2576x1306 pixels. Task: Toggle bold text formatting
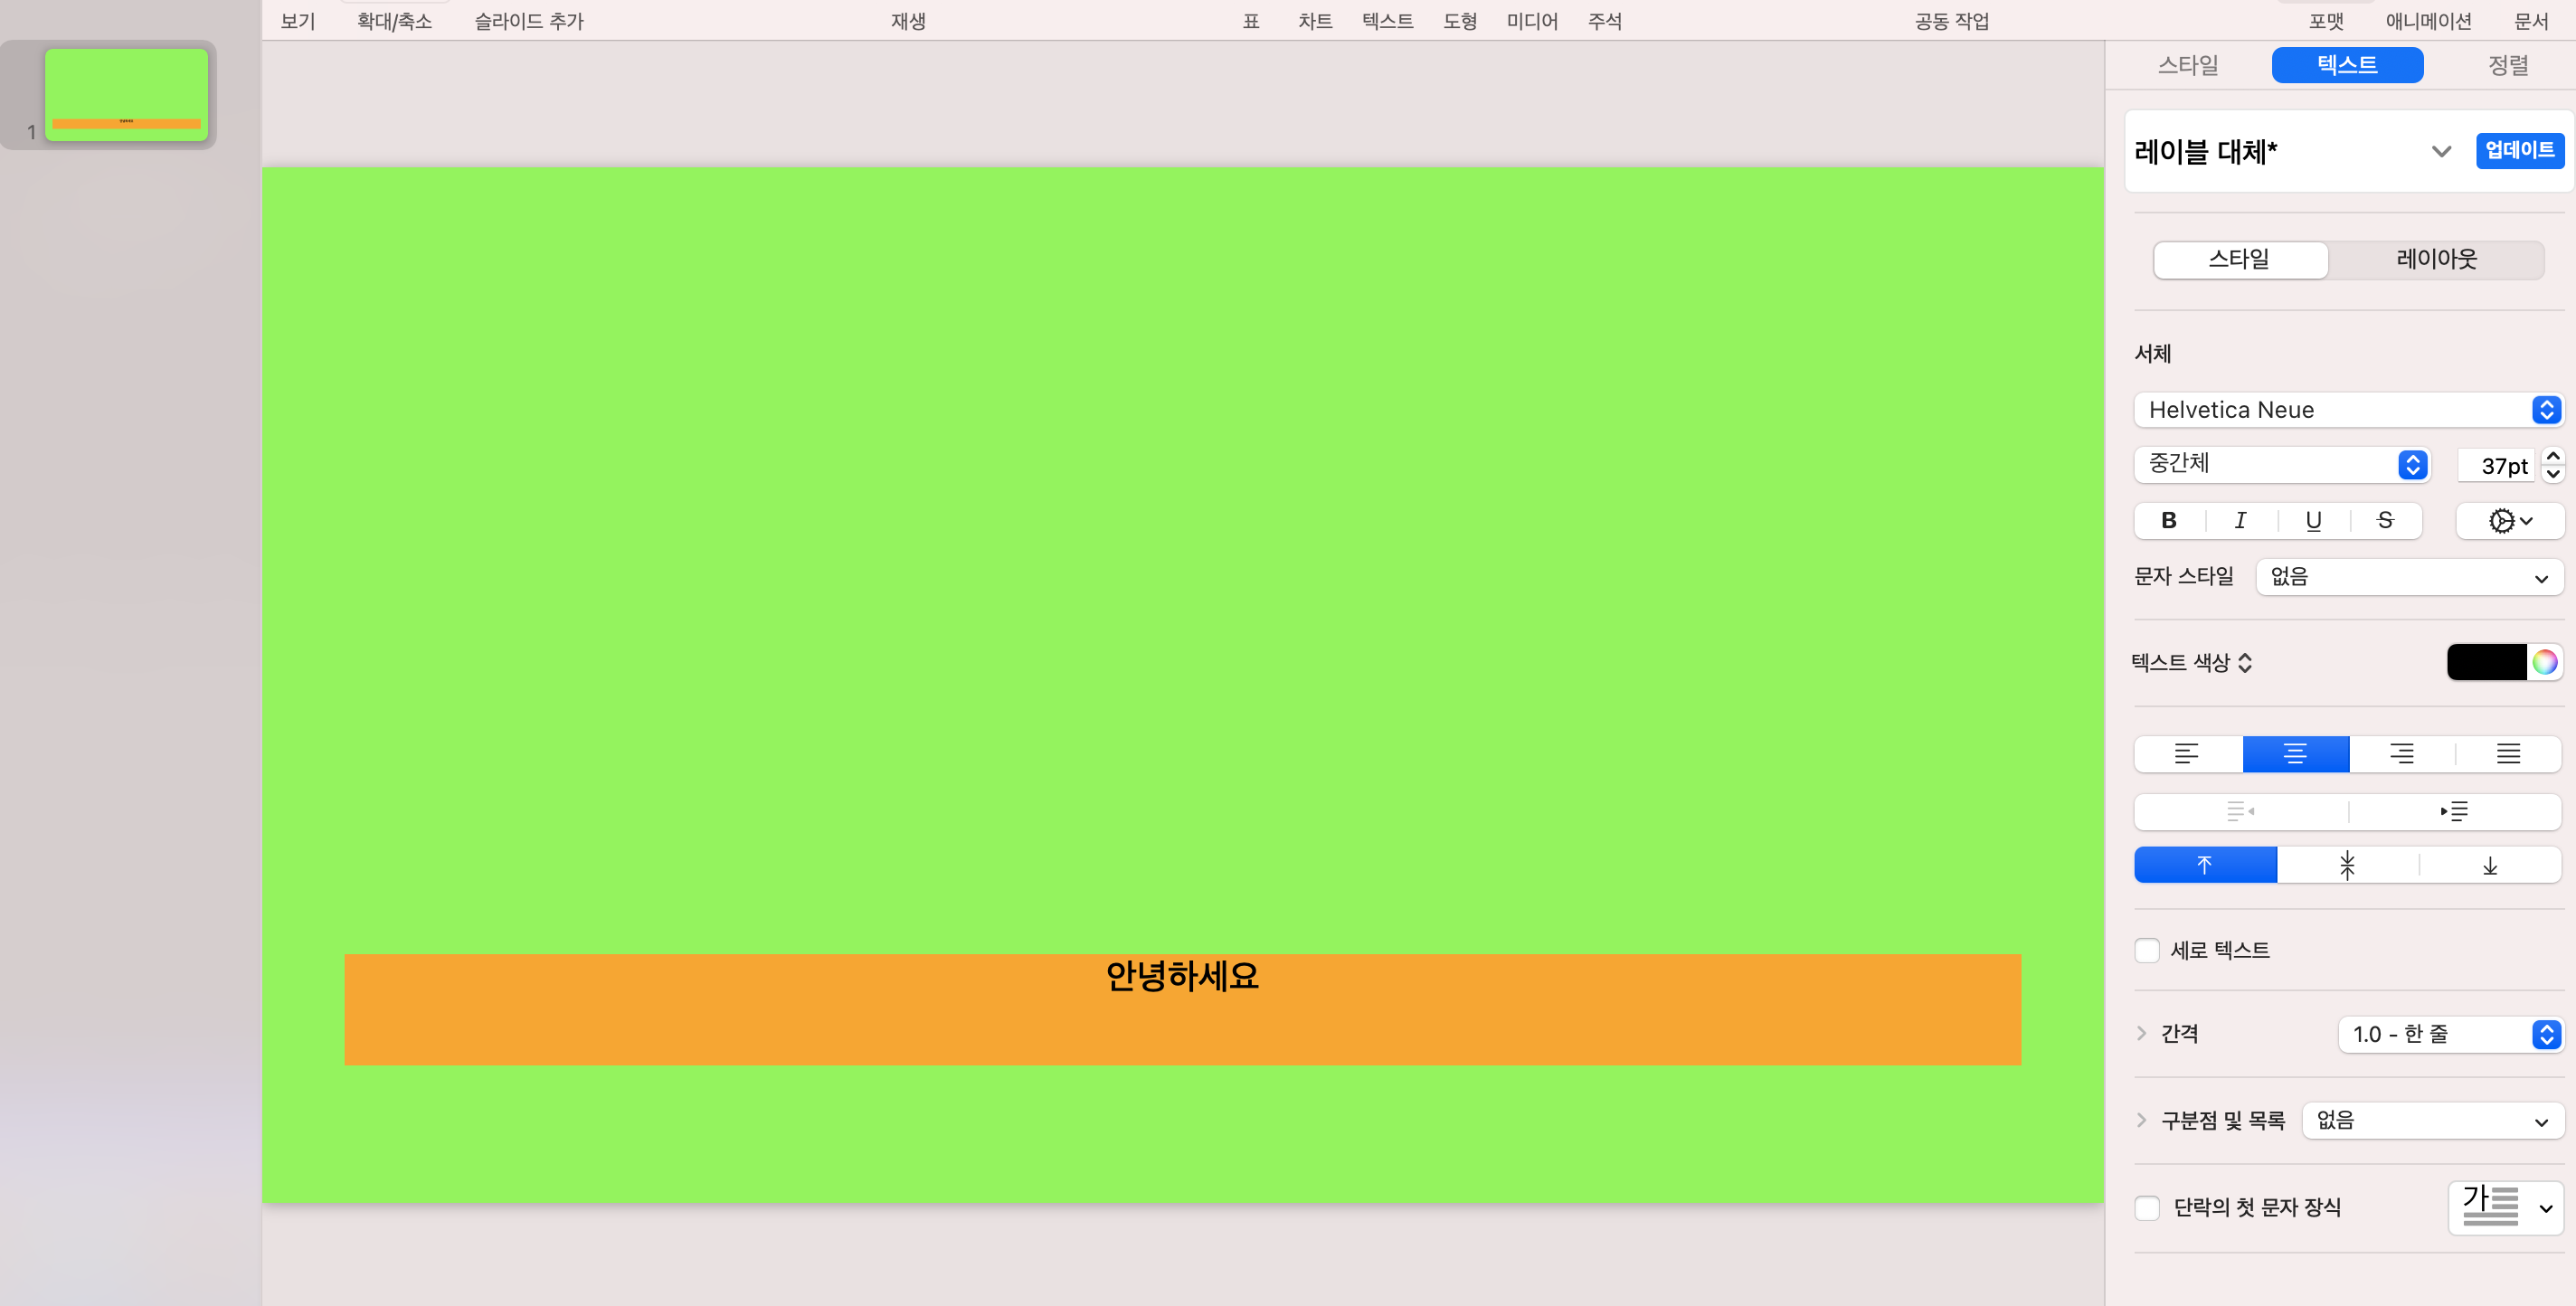[x=2168, y=520]
